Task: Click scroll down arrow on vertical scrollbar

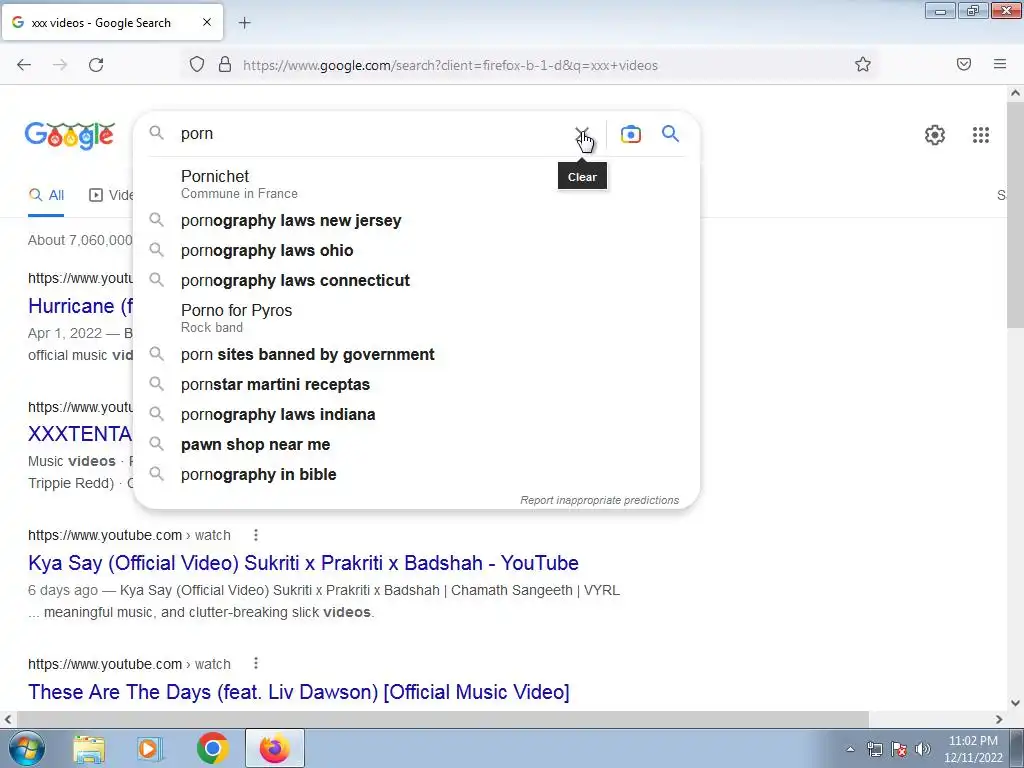Action: [1015, 703]
